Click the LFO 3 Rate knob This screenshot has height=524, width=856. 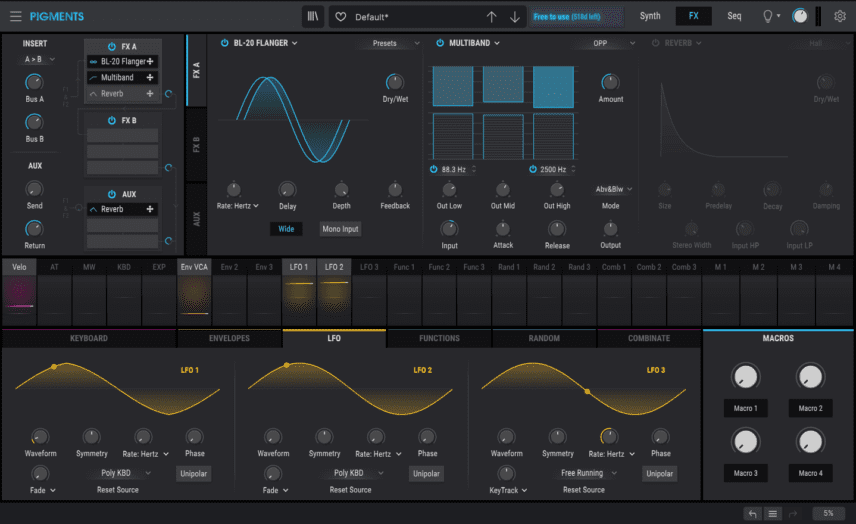[609, 437]
